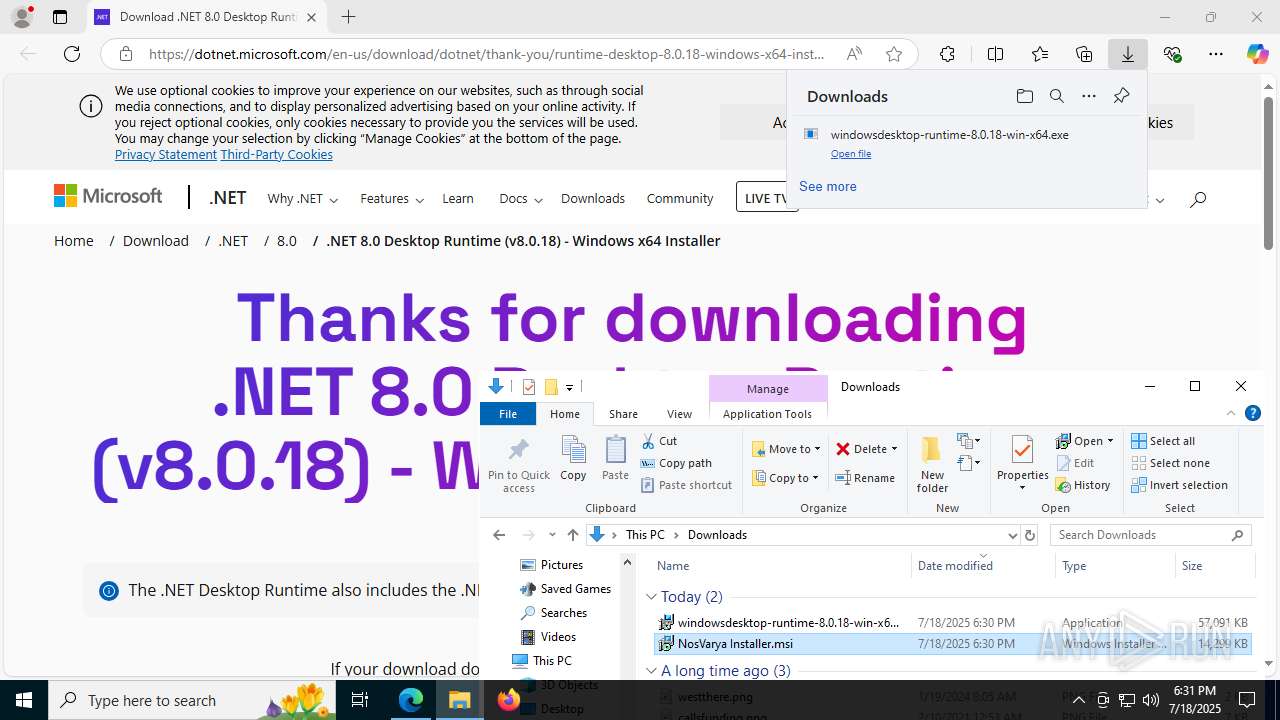
Task: Open the Open button dropdown arrow
Action: pyautogui.click(x=1110, y=441)
